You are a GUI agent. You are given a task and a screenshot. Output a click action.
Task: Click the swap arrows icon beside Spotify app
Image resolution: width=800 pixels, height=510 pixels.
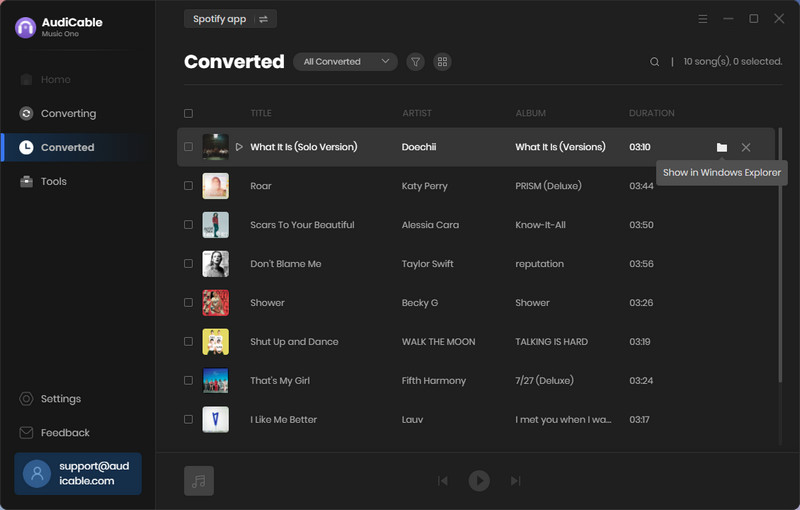(263, 19)
